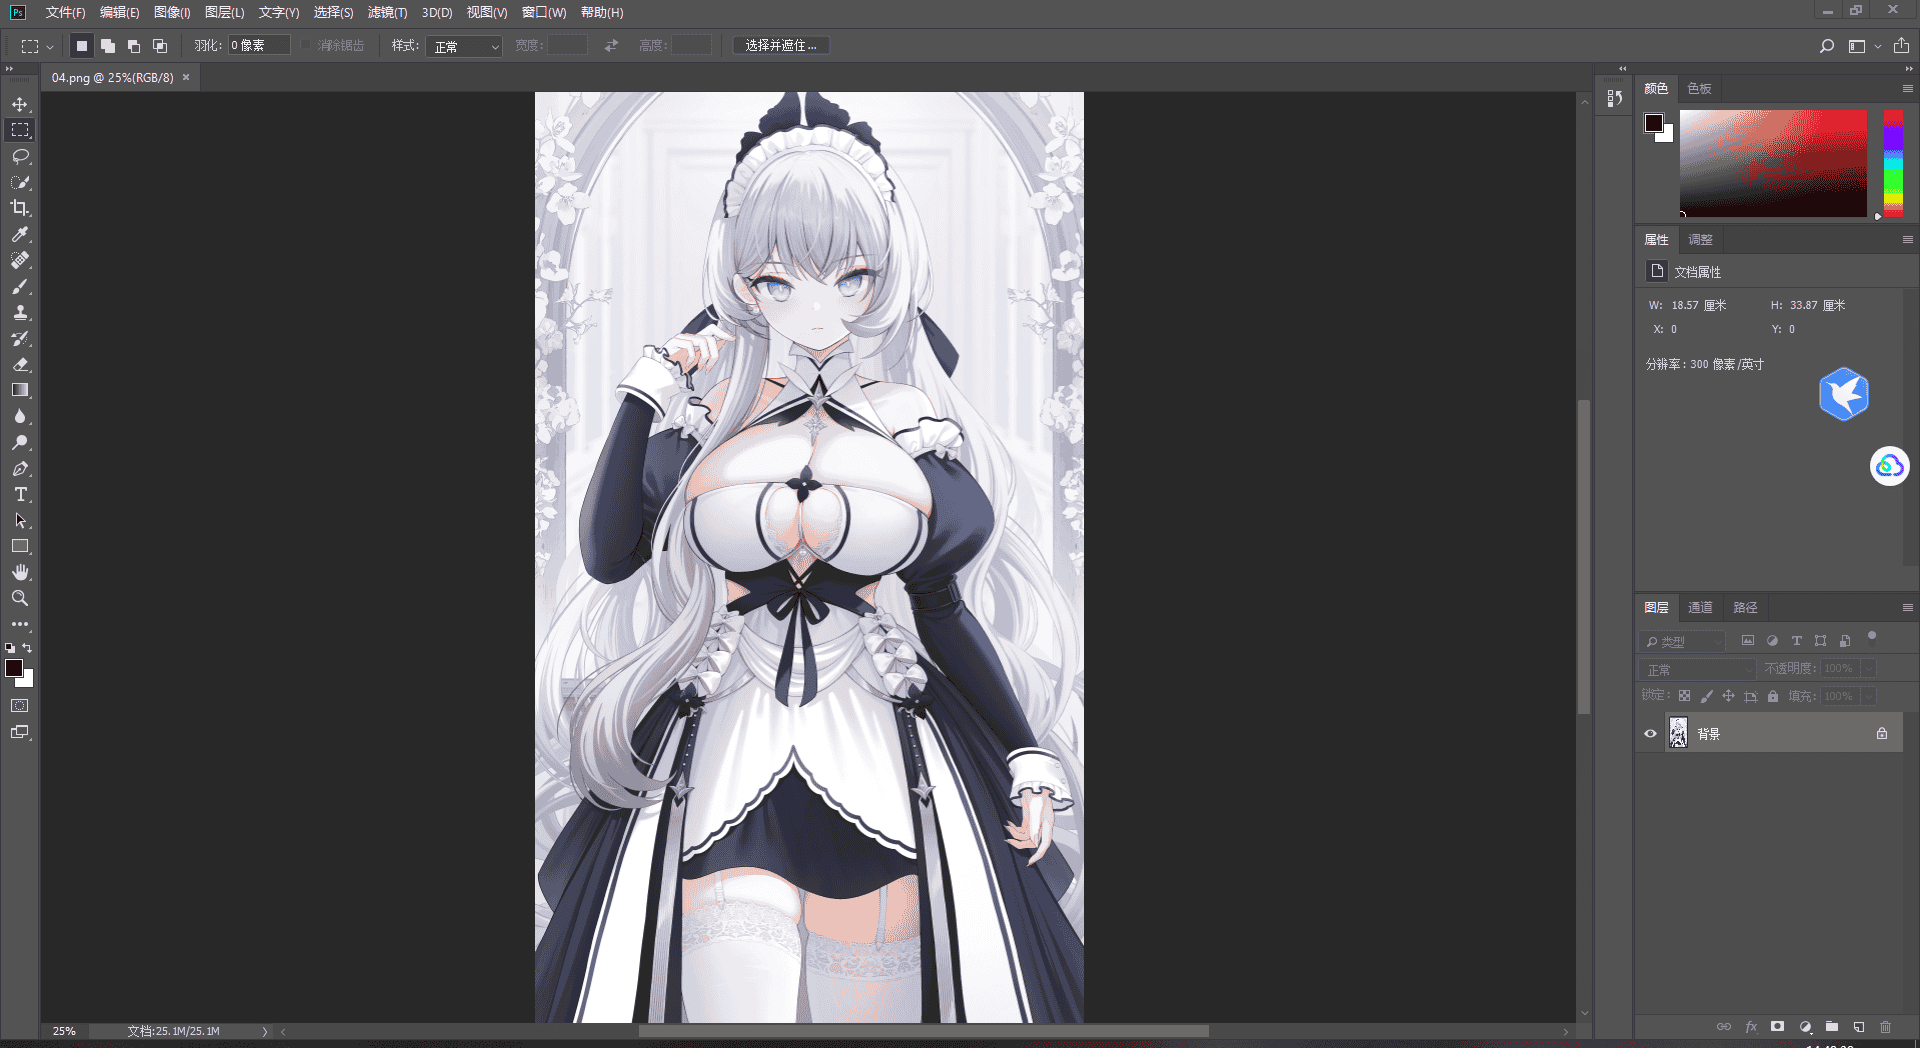Viewport: 1920px width, 1048px height.
Task: Click the Search icon in options bar
Action: [1827, 46]
